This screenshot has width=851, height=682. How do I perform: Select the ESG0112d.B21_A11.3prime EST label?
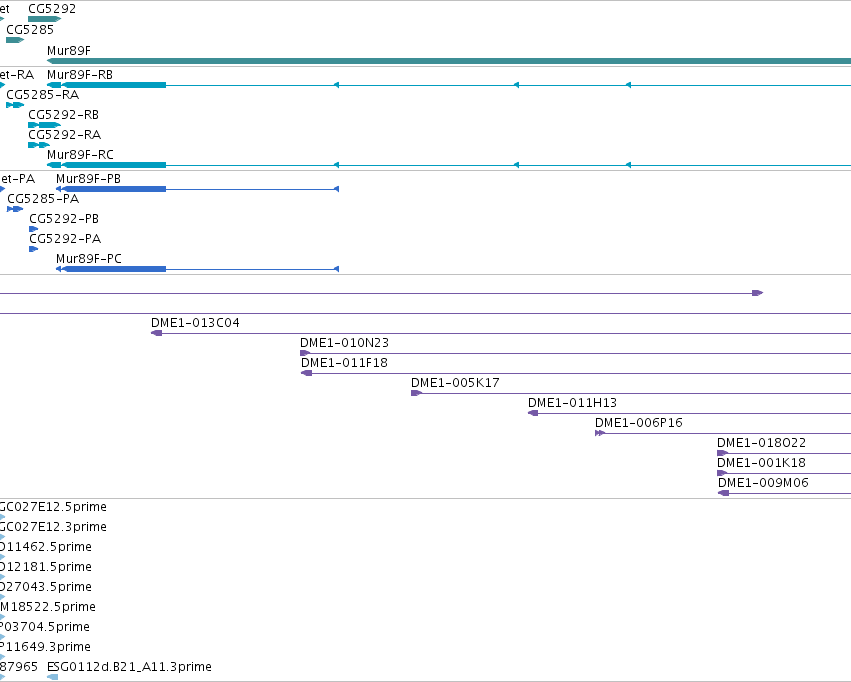pos(129,667)
